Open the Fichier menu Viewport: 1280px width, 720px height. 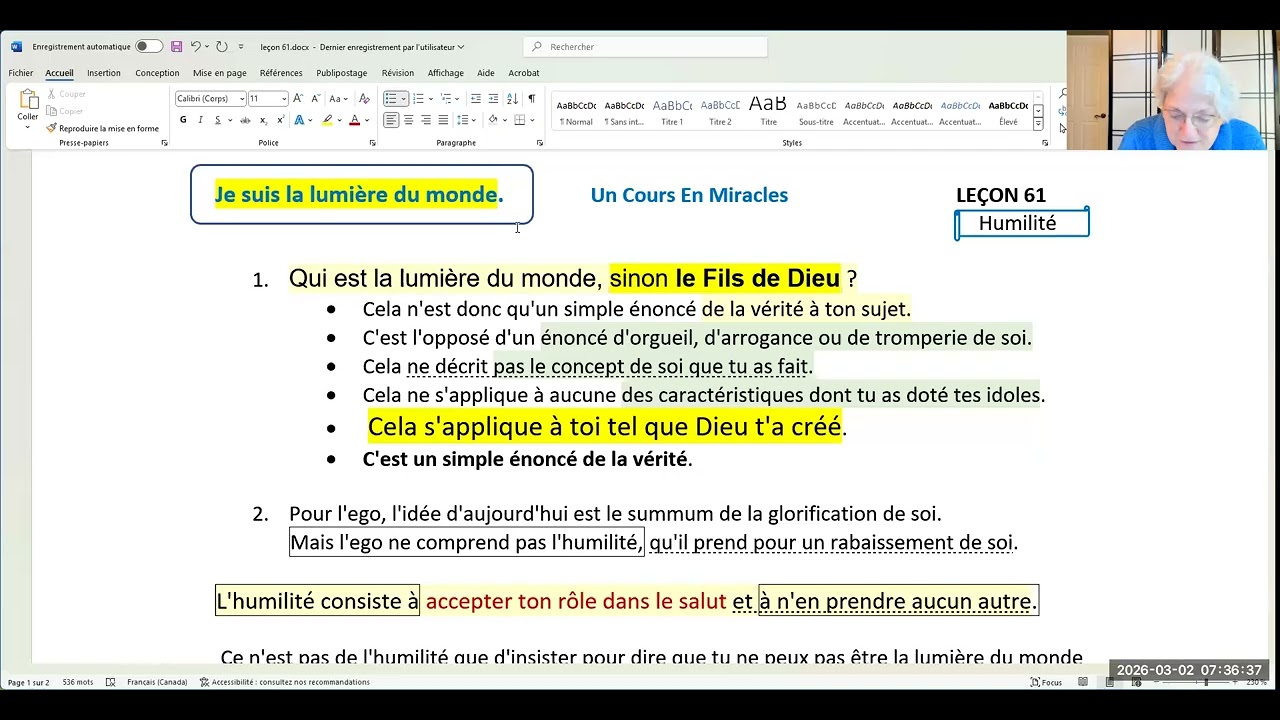[21, 73]
